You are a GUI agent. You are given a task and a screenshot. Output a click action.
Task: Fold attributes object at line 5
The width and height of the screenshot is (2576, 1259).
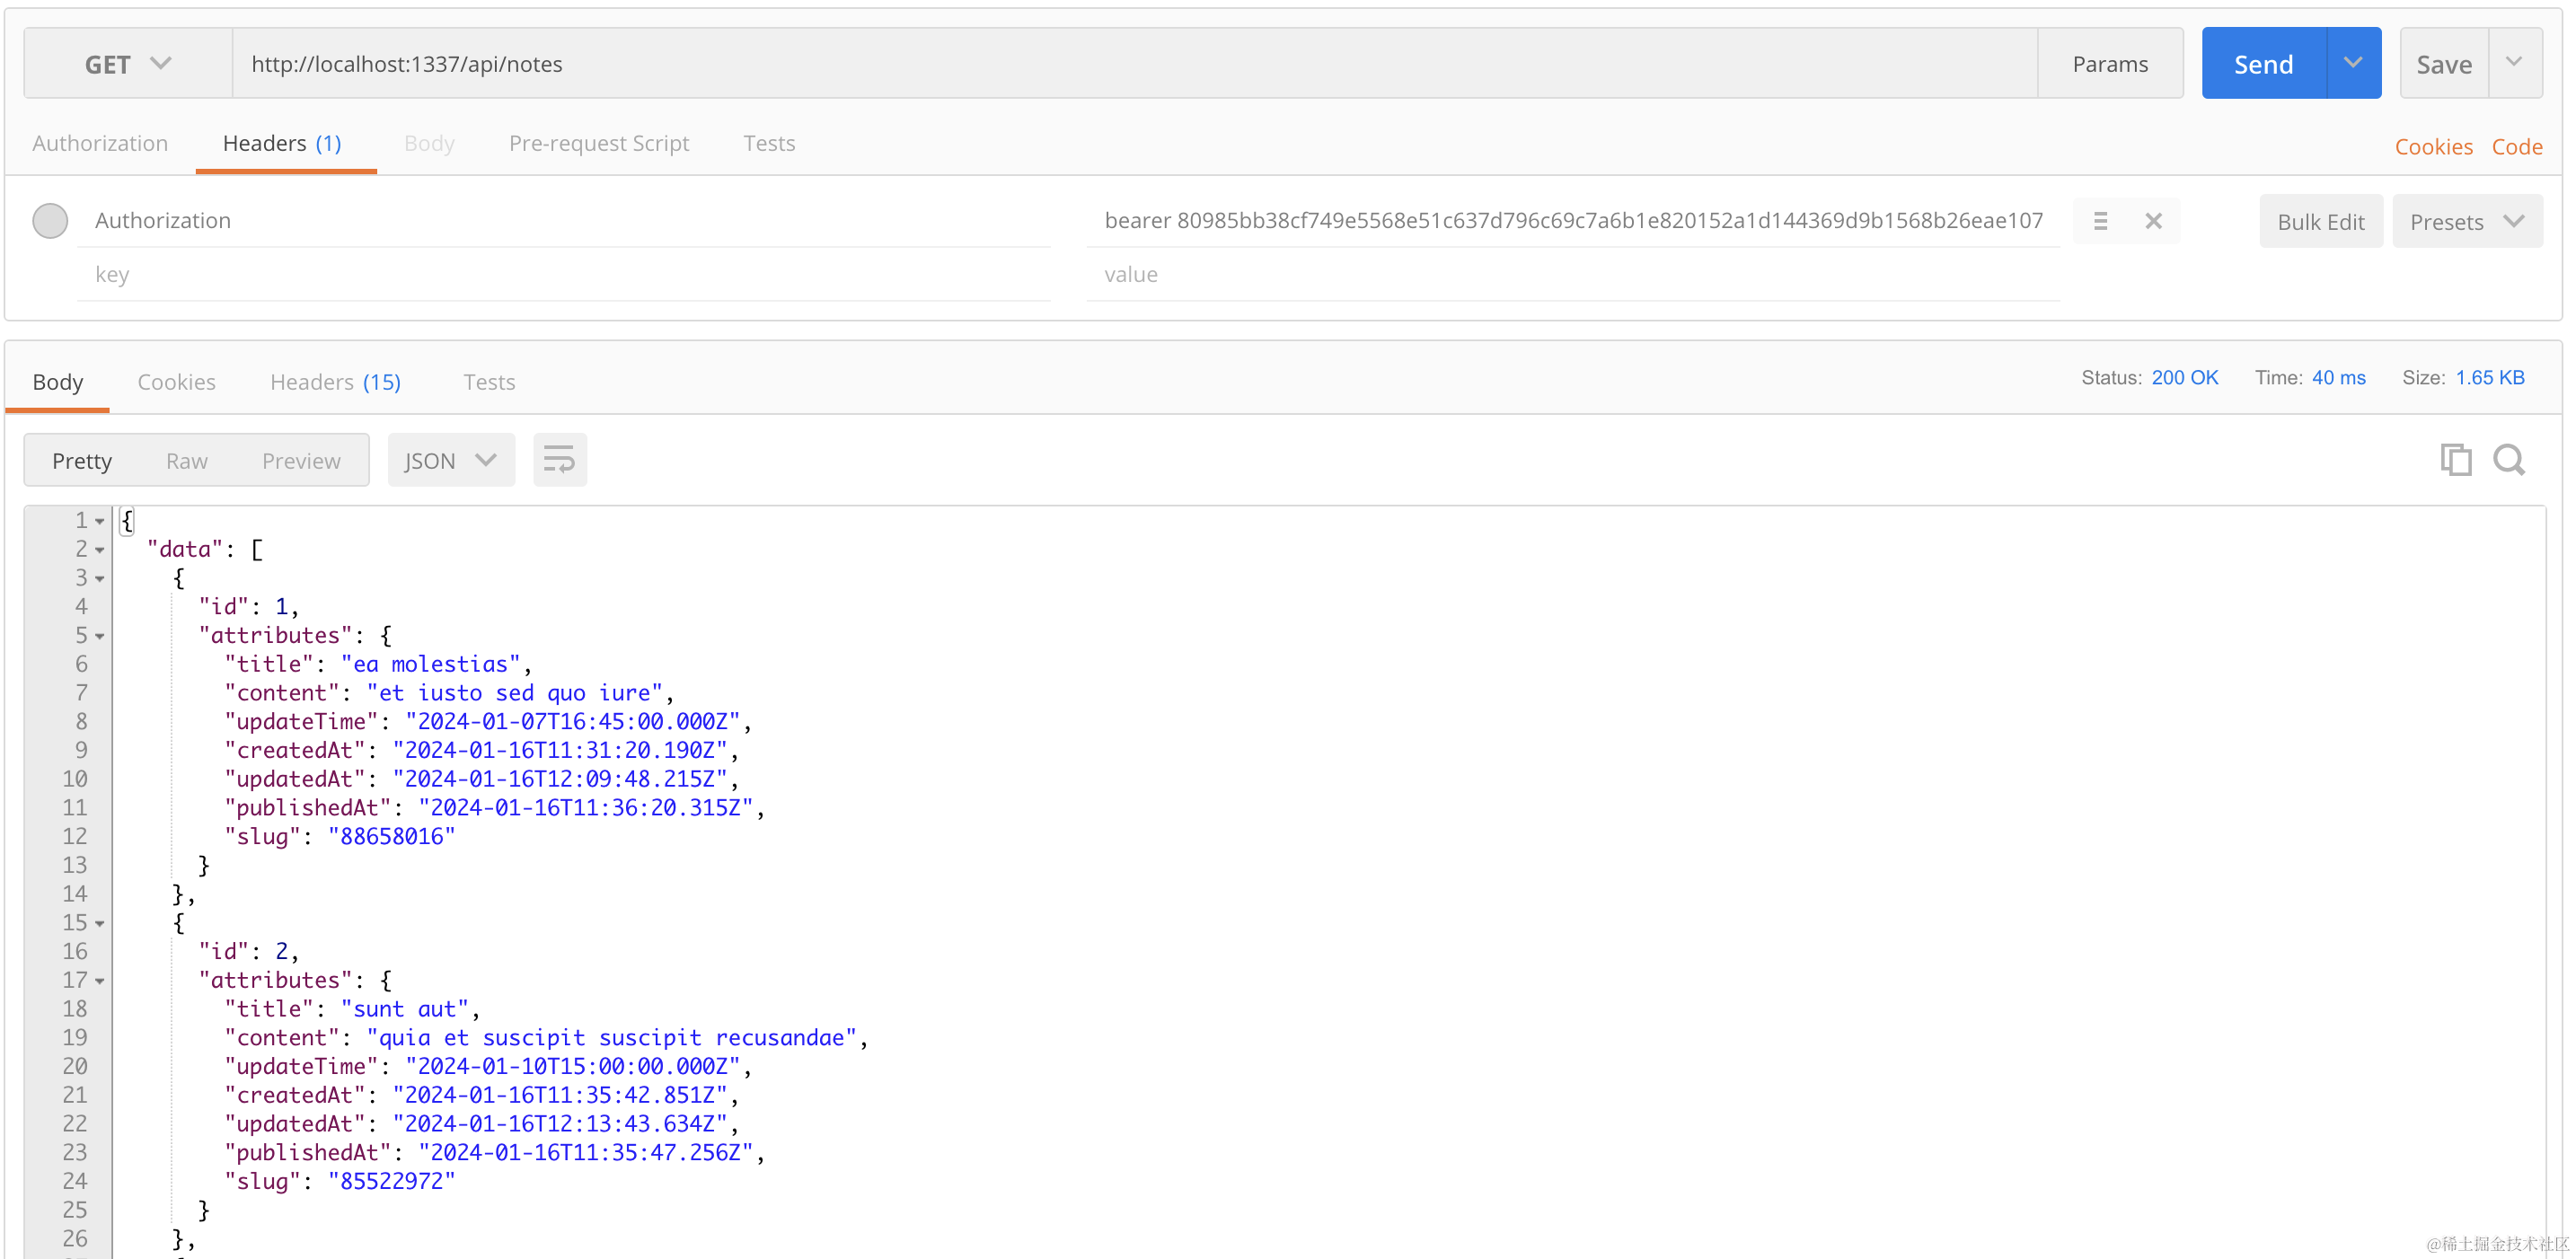coord(100,636)
